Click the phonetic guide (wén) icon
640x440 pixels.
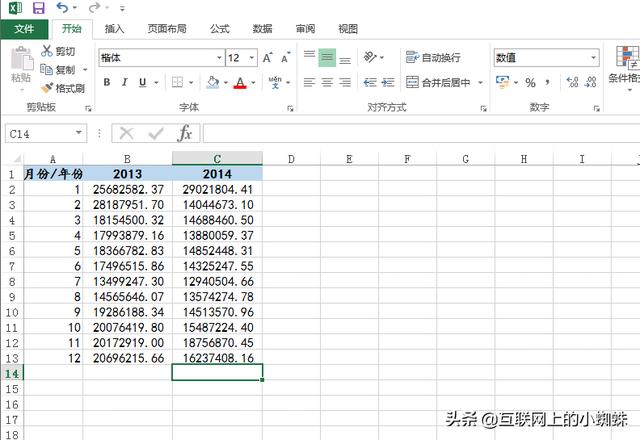point(275,82)
